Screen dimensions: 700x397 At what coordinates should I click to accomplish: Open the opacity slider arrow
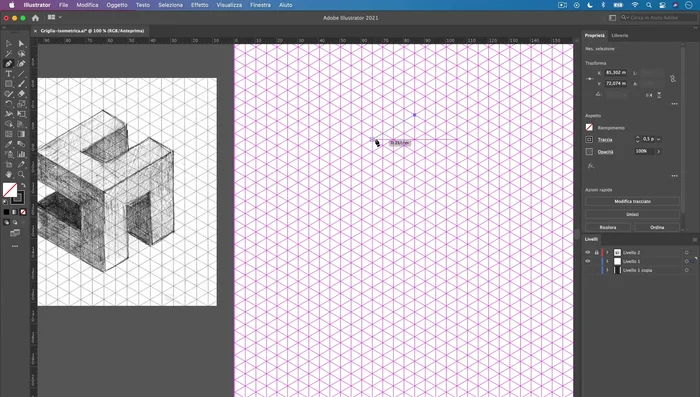pos(658,151)
